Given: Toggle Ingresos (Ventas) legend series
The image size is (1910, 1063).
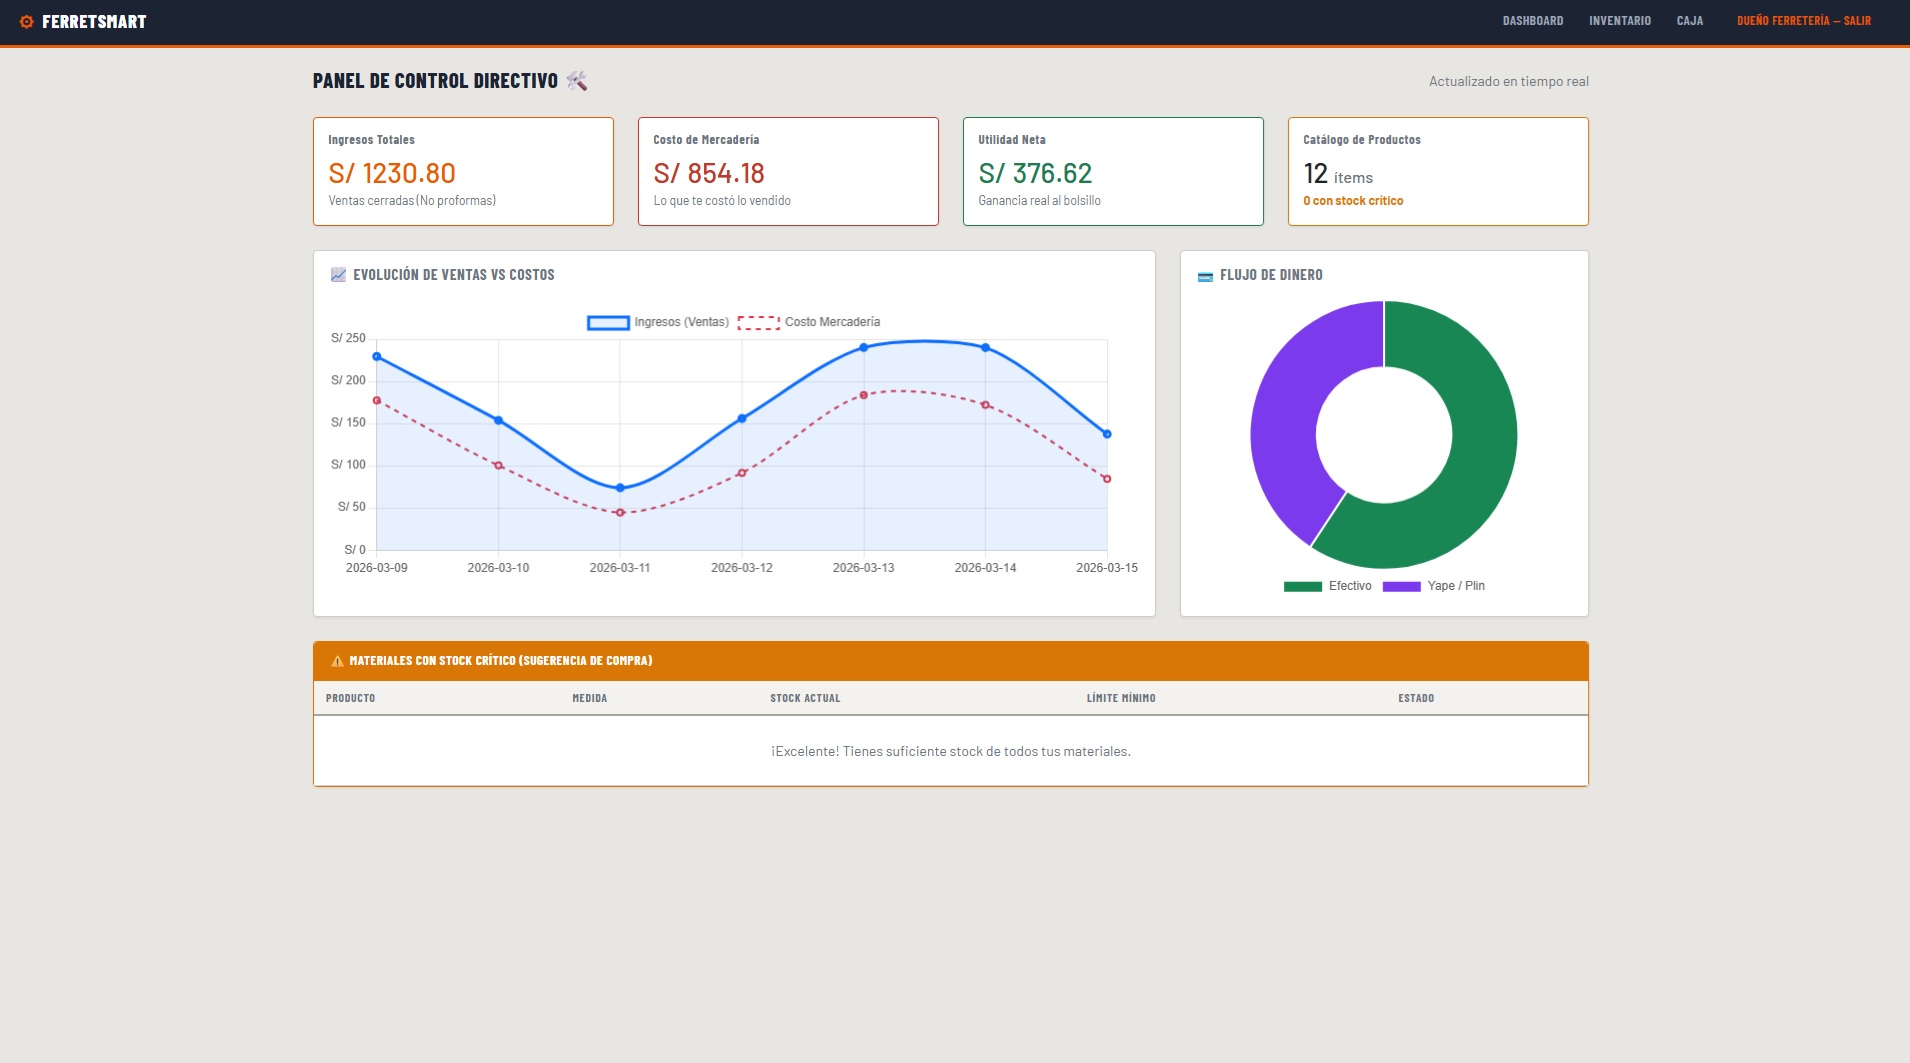Looking at the screenshot, I should (657, 322).
